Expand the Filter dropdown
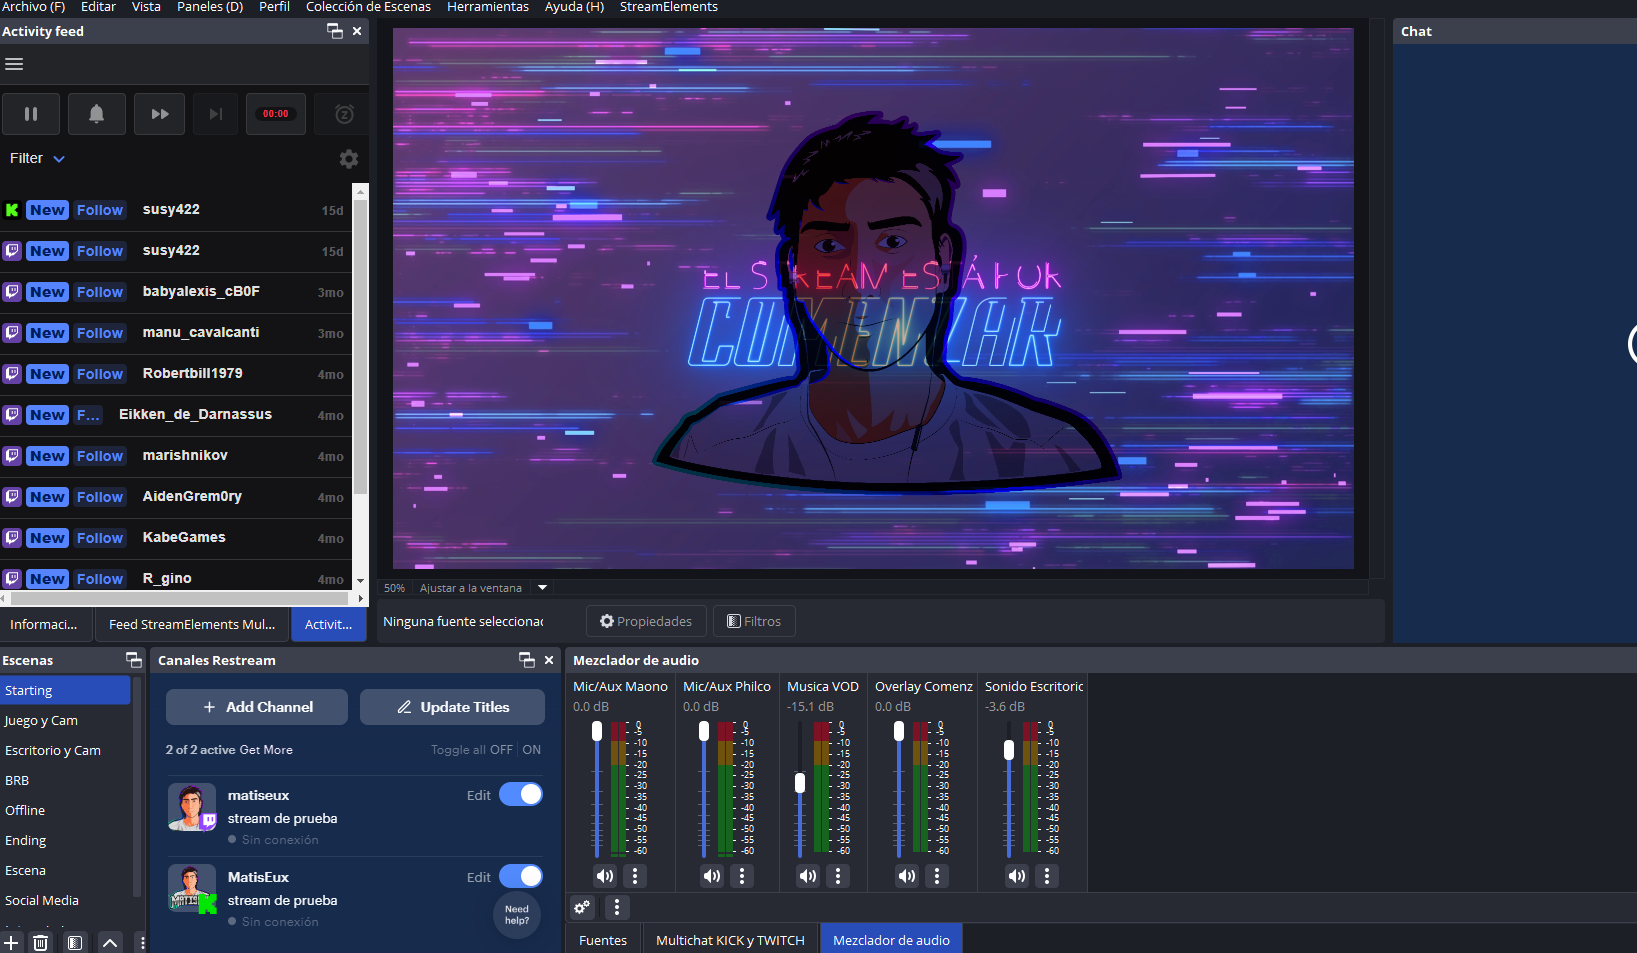The height and width of the screenshot is (953, 1637). (37, 159)
